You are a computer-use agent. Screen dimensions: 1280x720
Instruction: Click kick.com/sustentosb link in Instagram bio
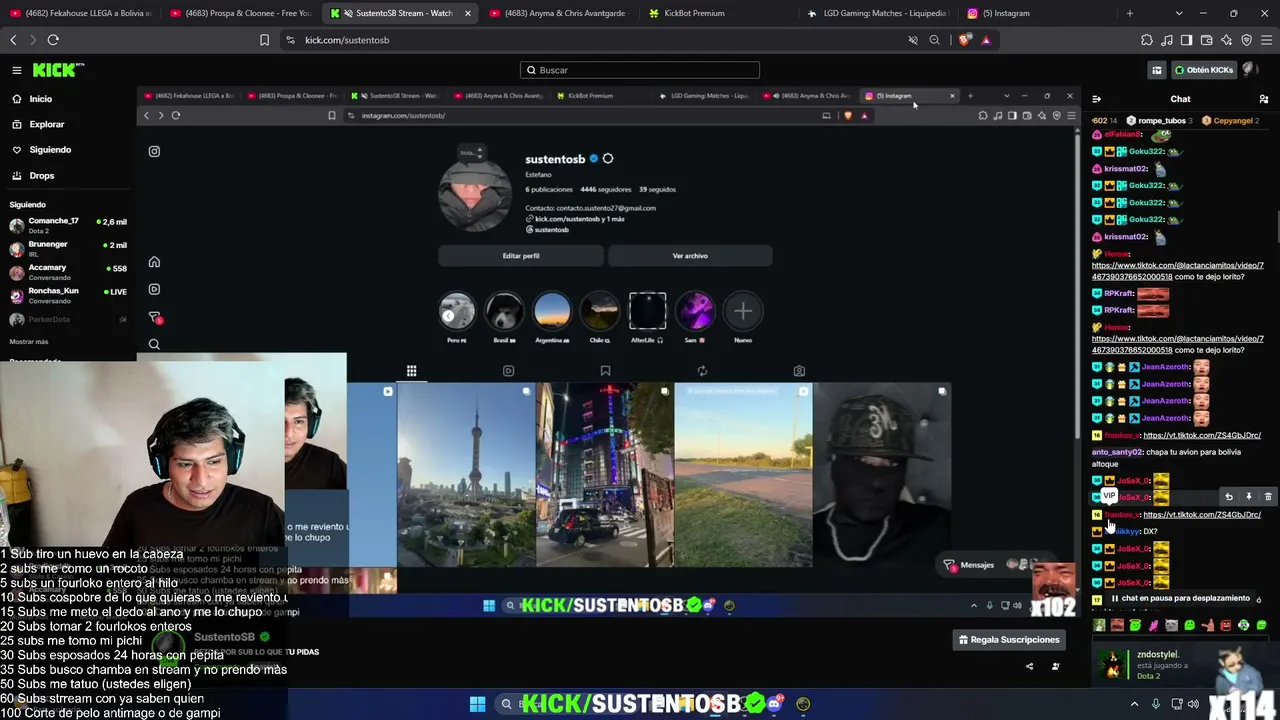tap(580, 219)
